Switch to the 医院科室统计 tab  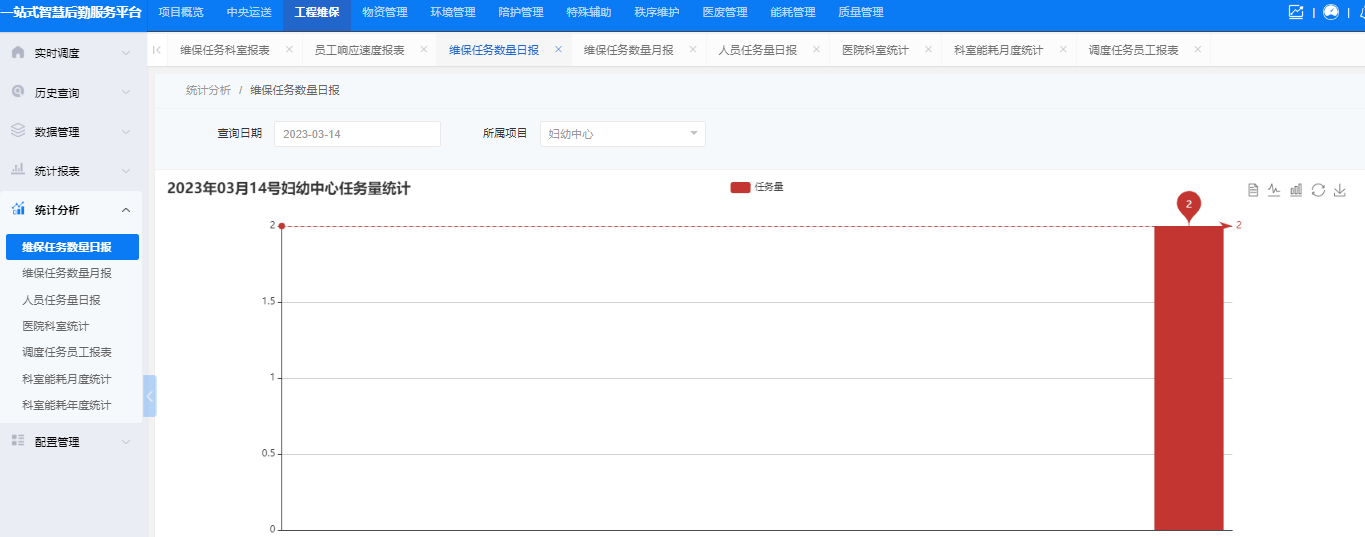[875, 50]
